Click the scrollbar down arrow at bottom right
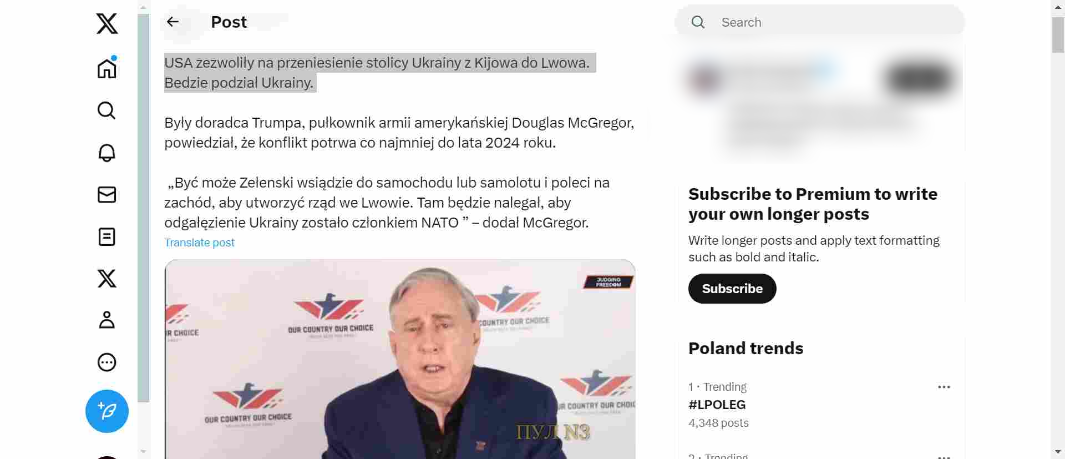This screenshot has height=459, width=1065. (1058, 452)
